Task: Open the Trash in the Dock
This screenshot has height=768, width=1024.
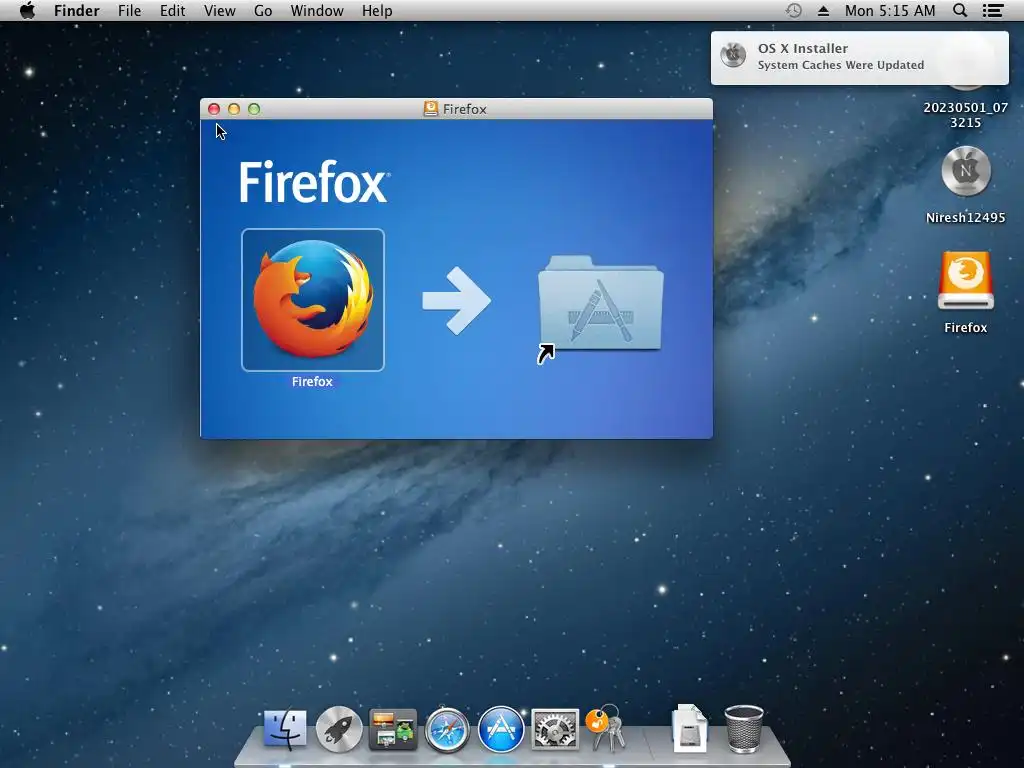Action: pos(744,729)
